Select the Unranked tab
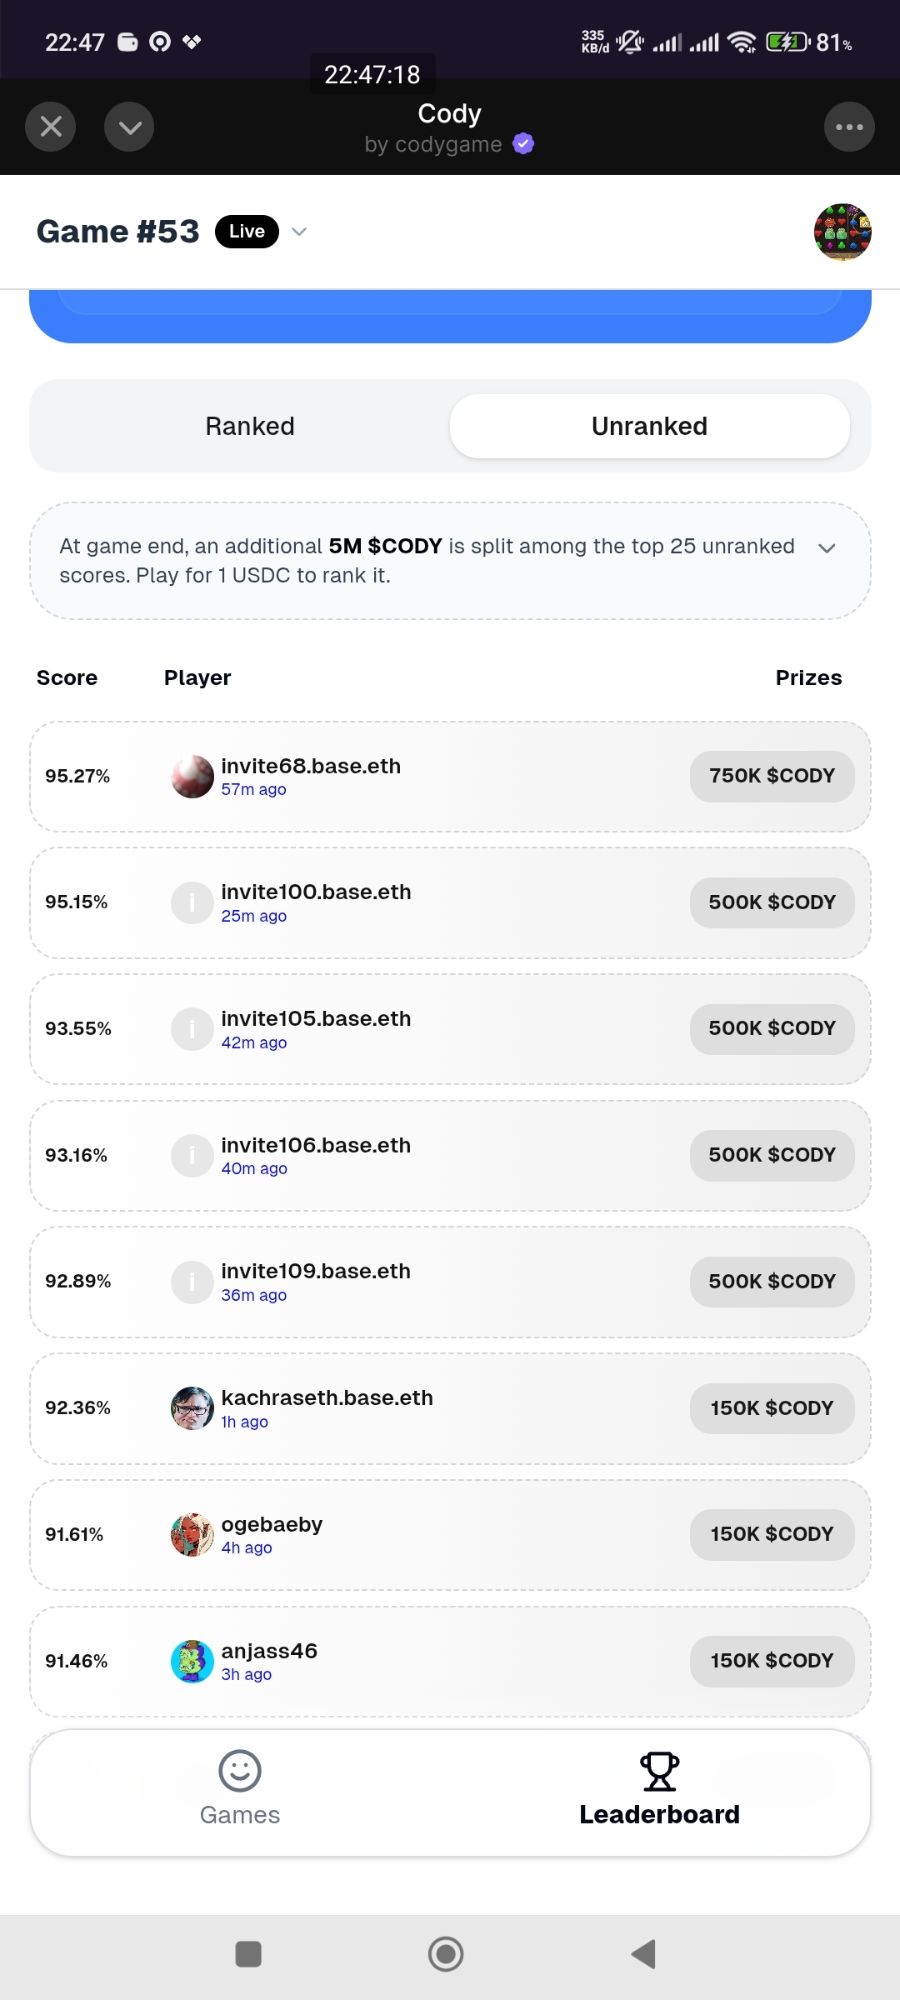The width and height of the screenshot is (900, 2000). tap(649, 426)
